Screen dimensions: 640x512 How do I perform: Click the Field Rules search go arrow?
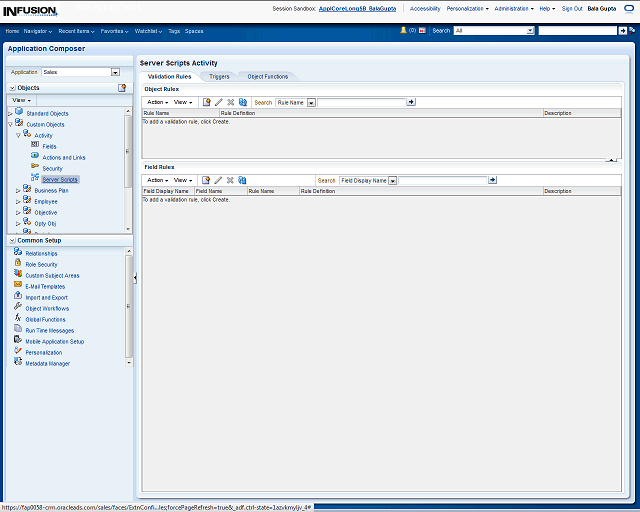coord(492,180)
